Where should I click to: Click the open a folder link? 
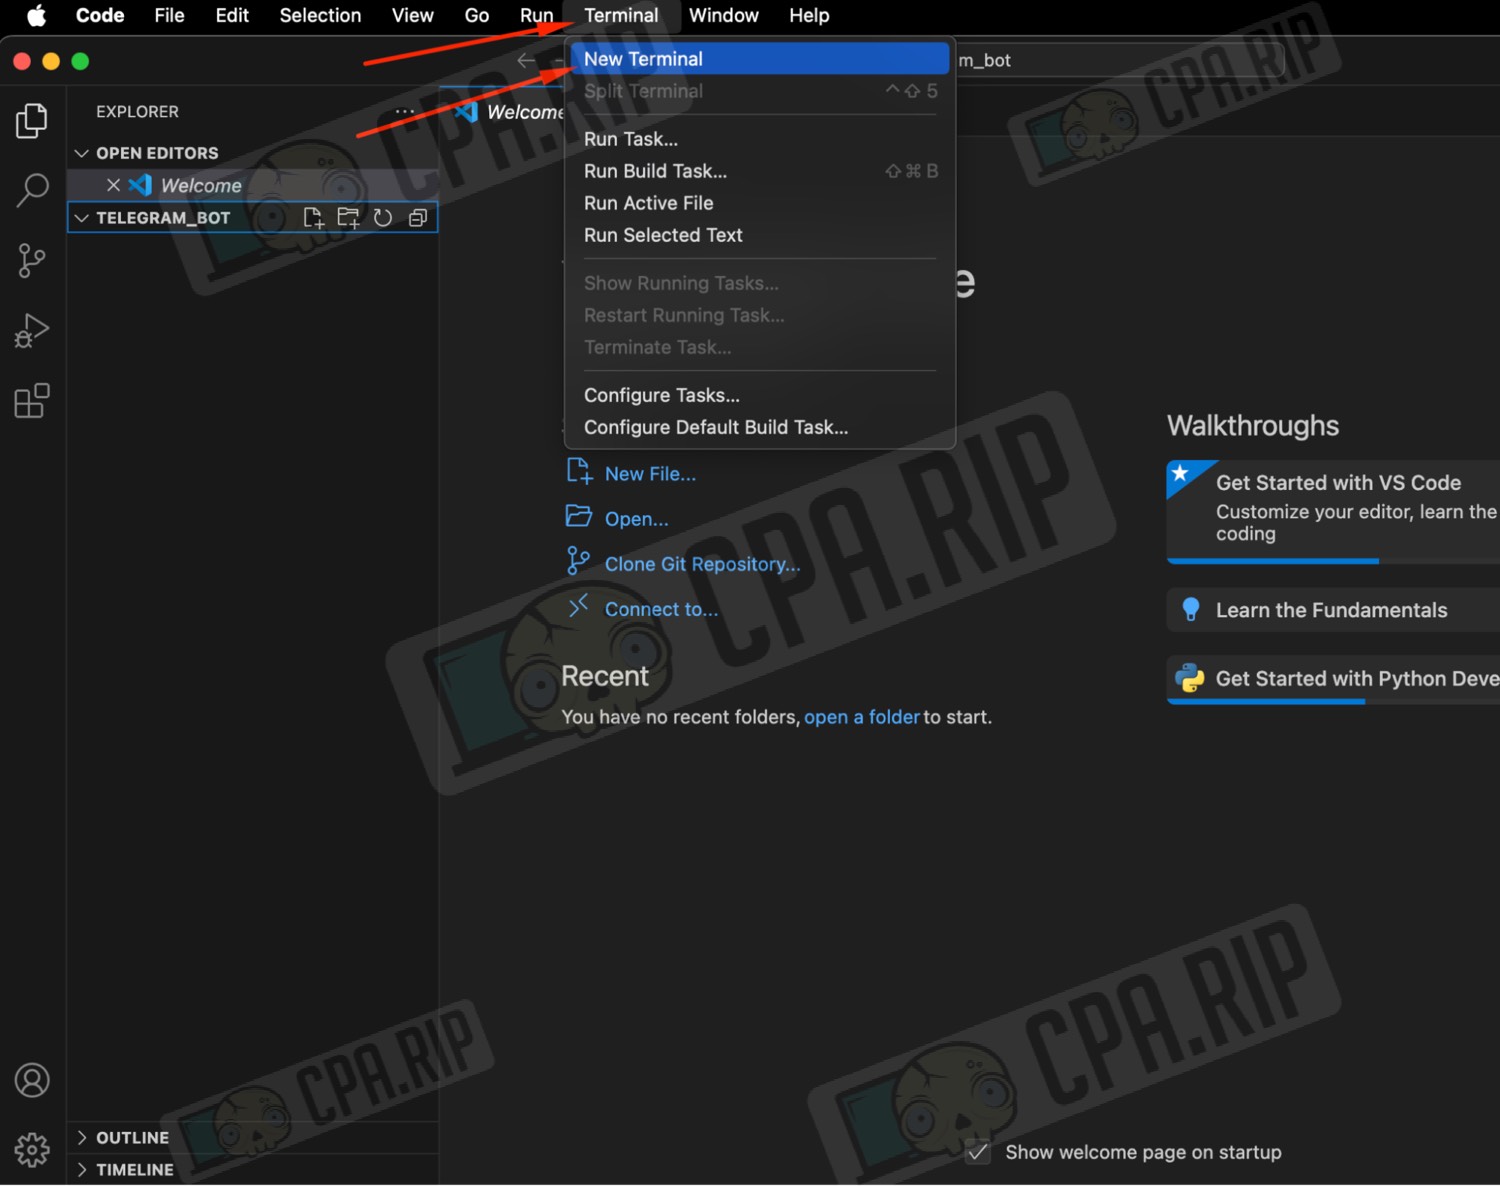point(861,717)
